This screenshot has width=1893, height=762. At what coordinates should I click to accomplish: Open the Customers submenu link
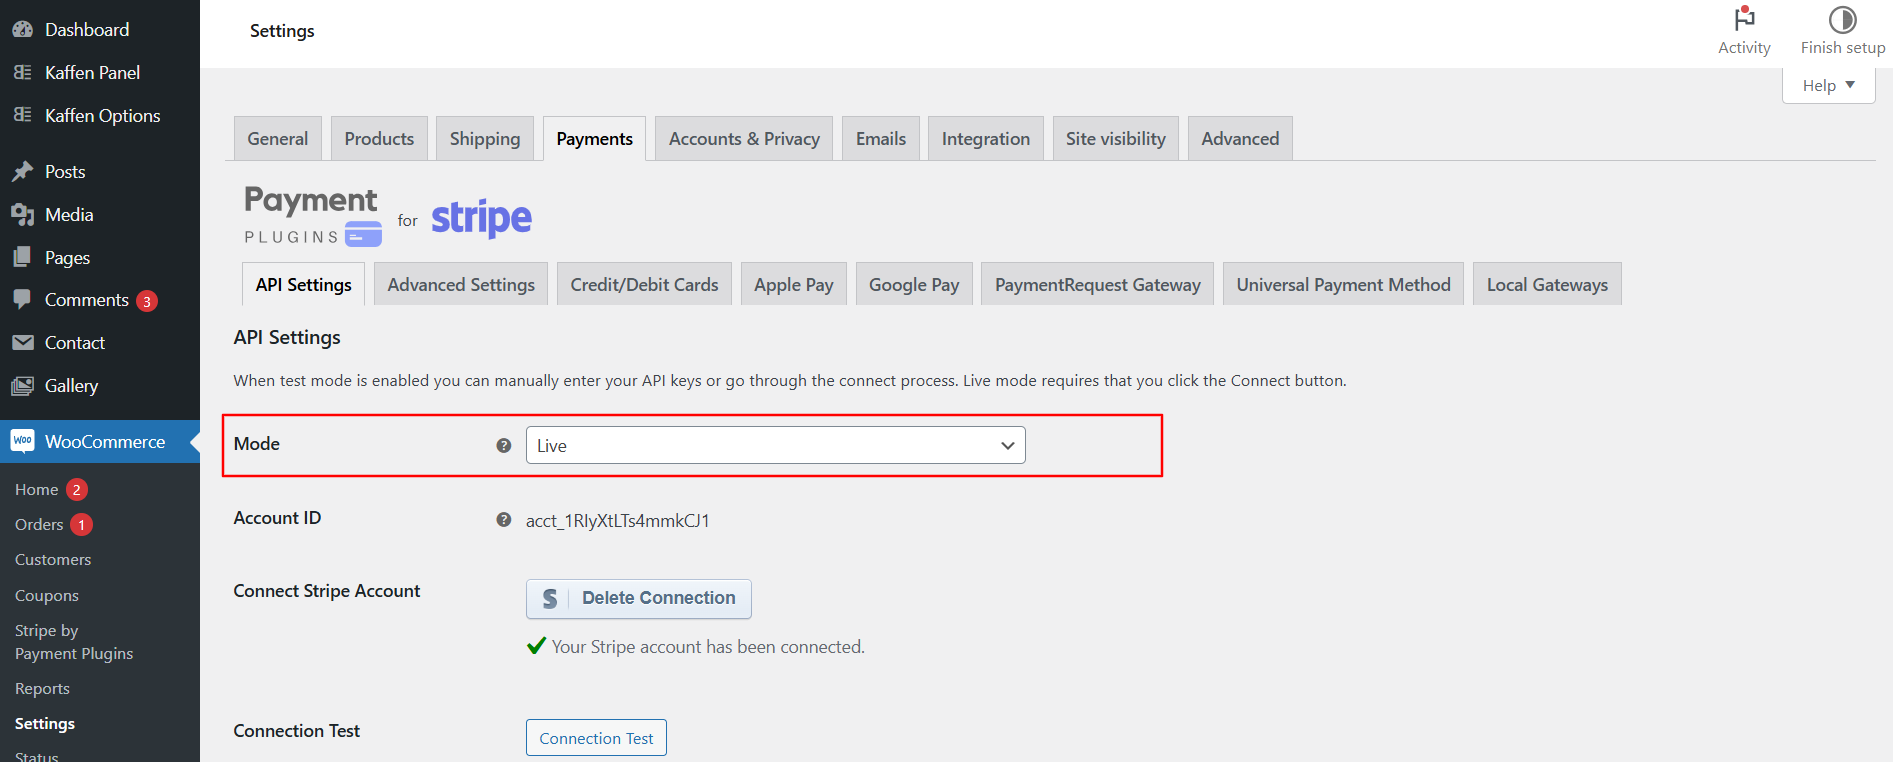pos(53,560)
